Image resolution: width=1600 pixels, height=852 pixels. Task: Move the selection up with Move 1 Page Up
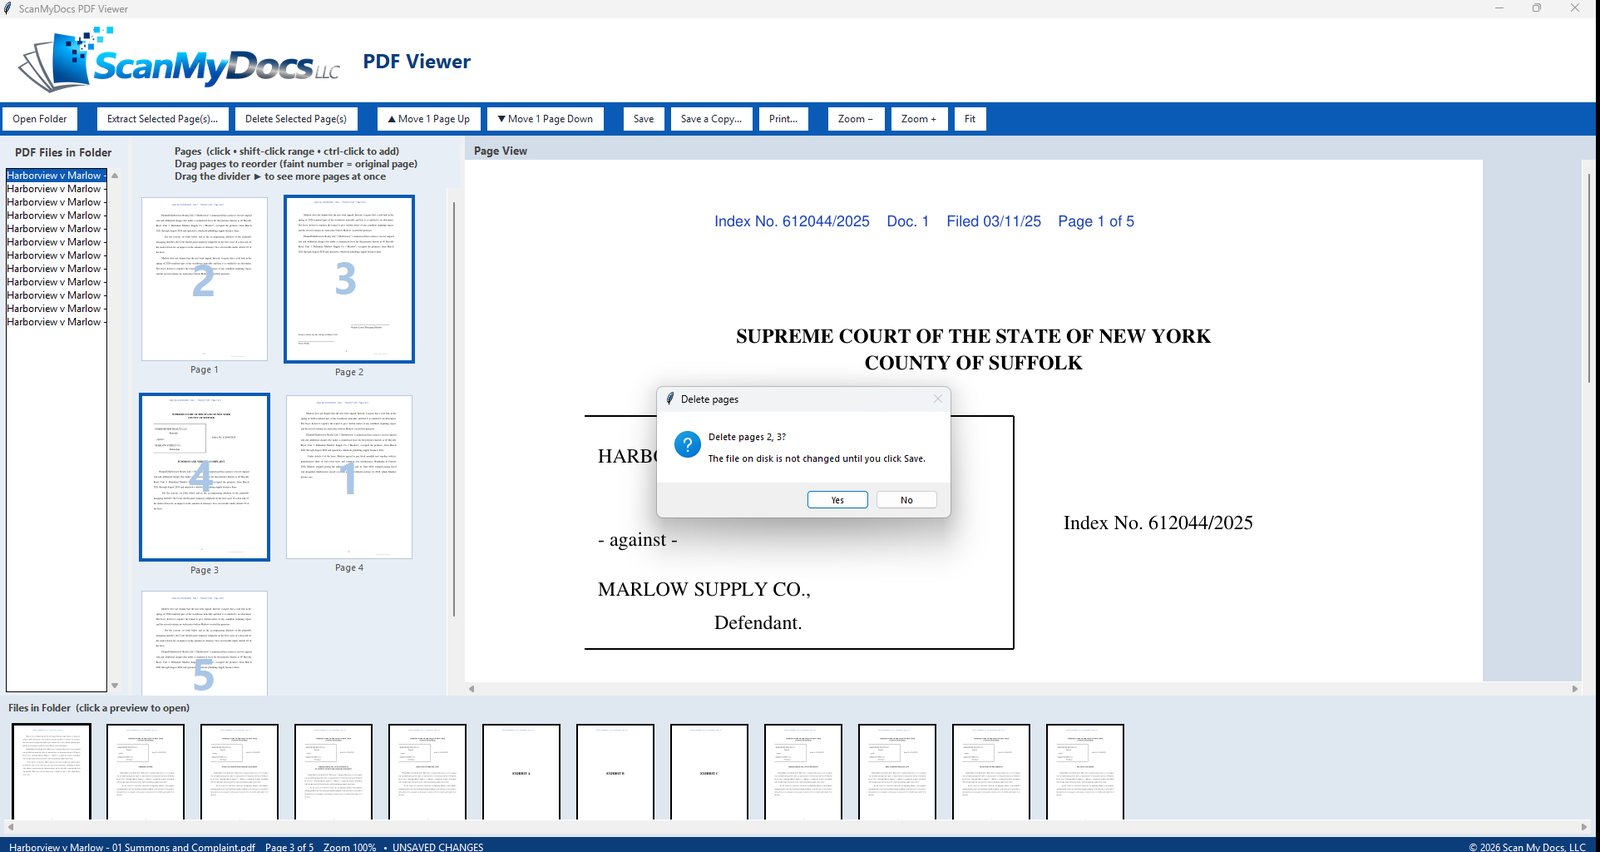coord(428,119)
